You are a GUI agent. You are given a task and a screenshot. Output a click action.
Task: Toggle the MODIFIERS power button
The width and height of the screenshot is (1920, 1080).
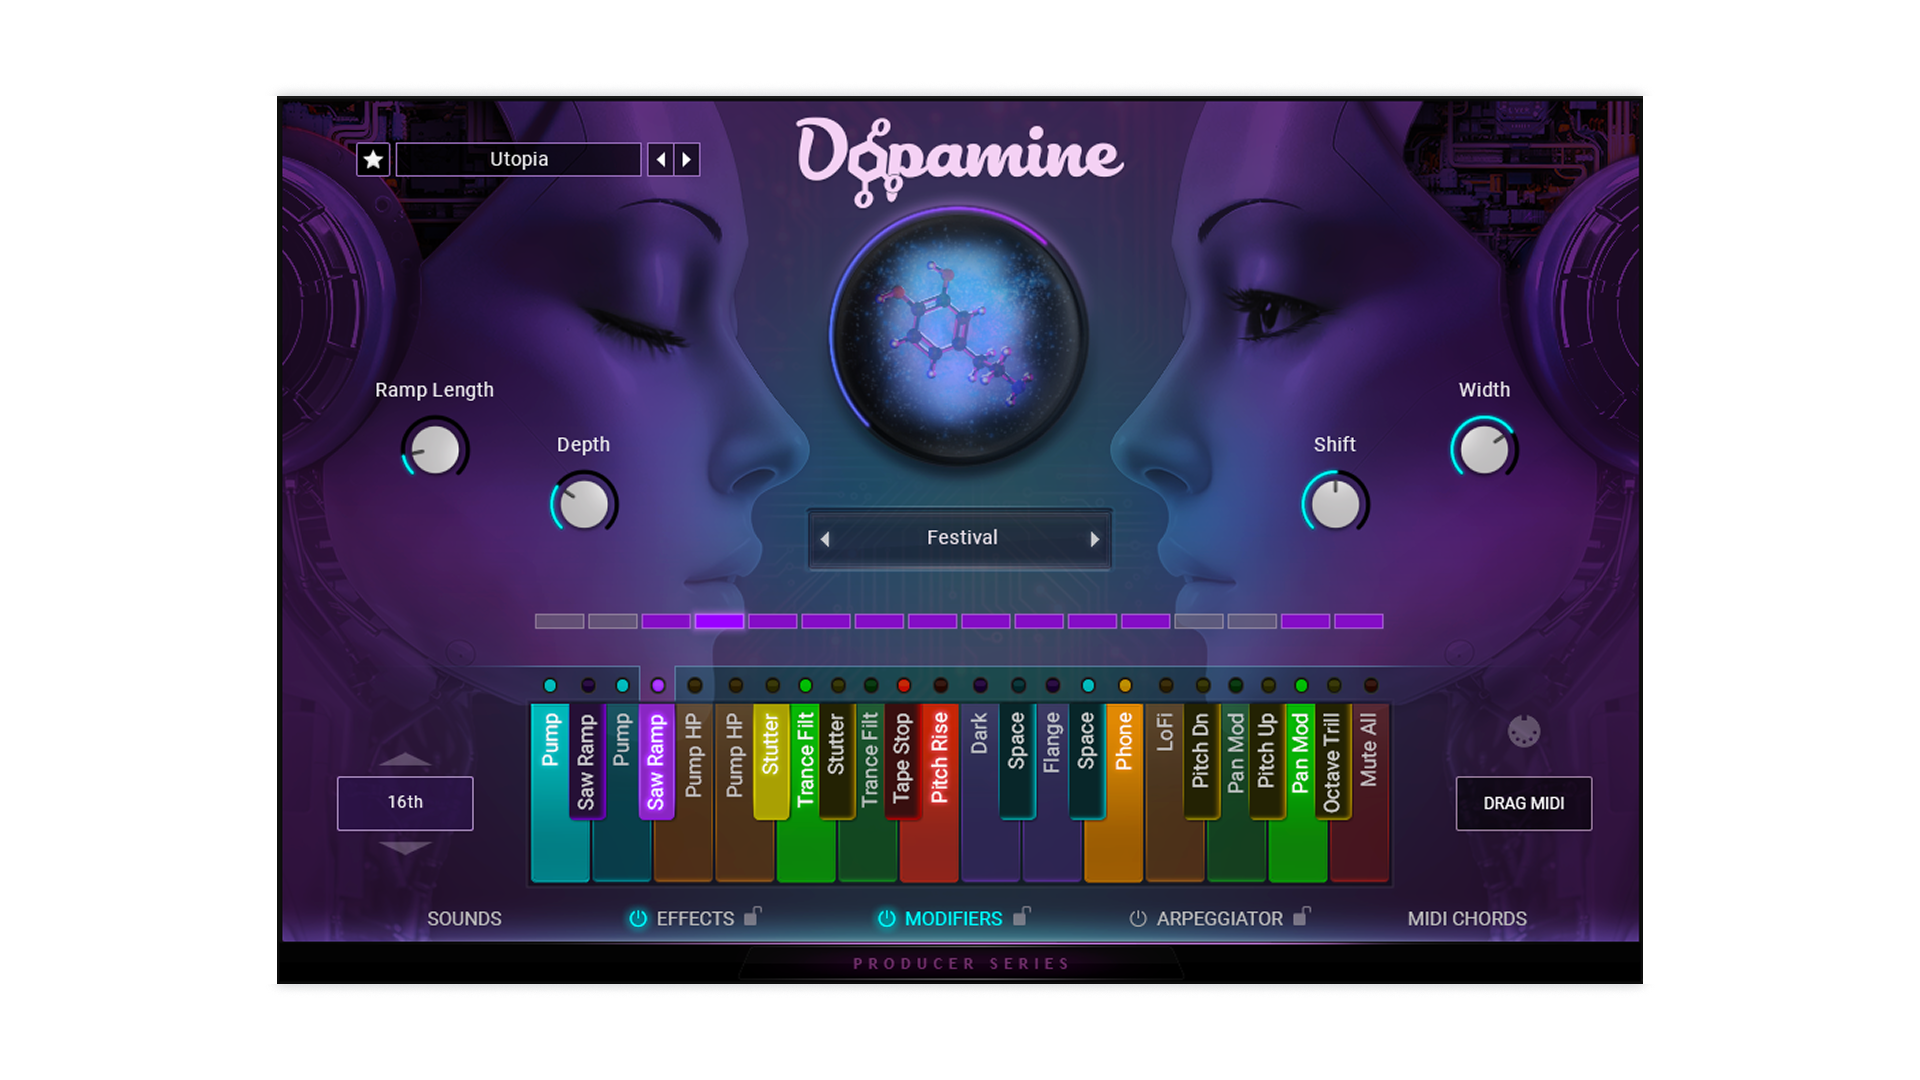pyautogui.click(x=886, y=919)
